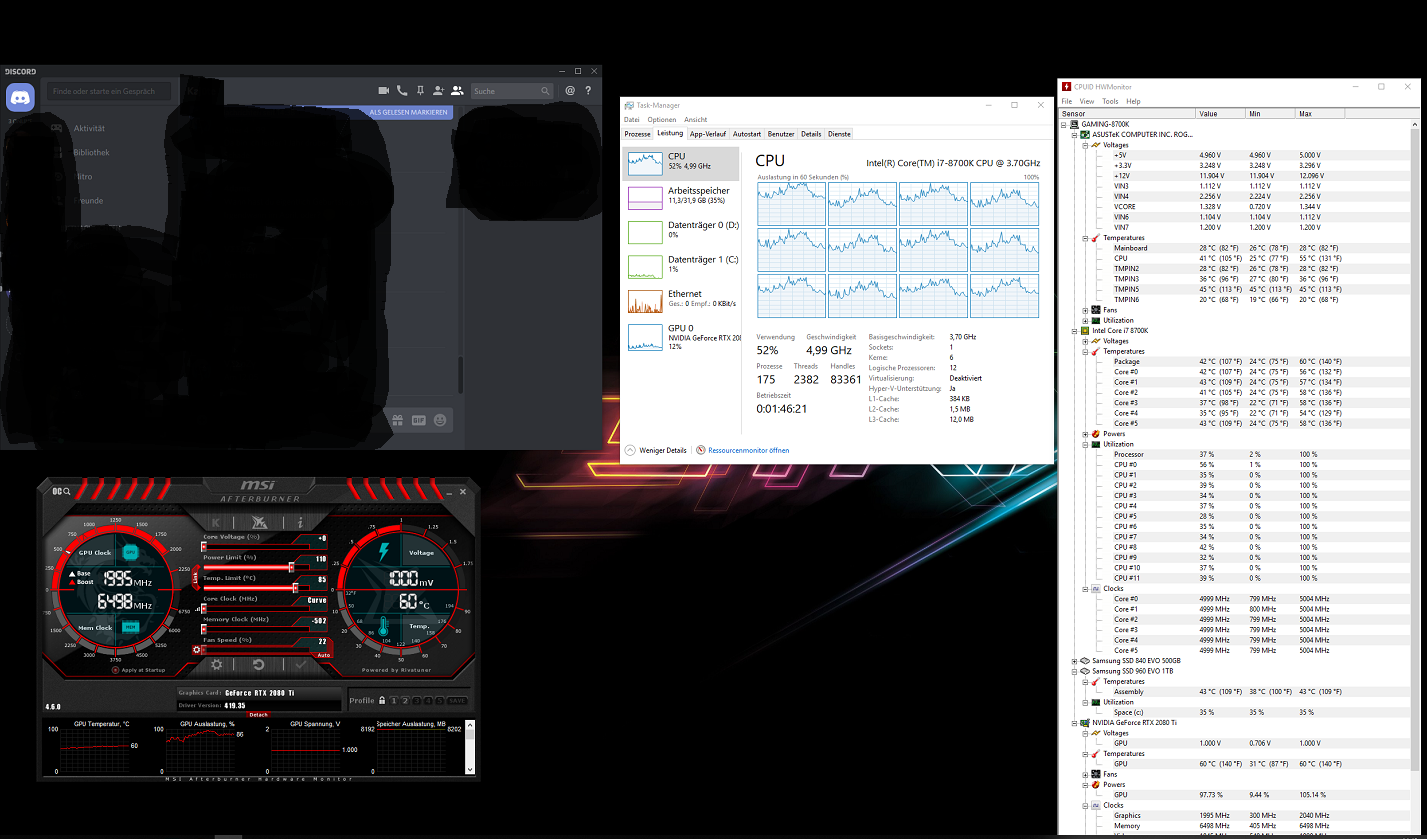
Task: Open Afterburner information i icon
Action: [300, 522]
